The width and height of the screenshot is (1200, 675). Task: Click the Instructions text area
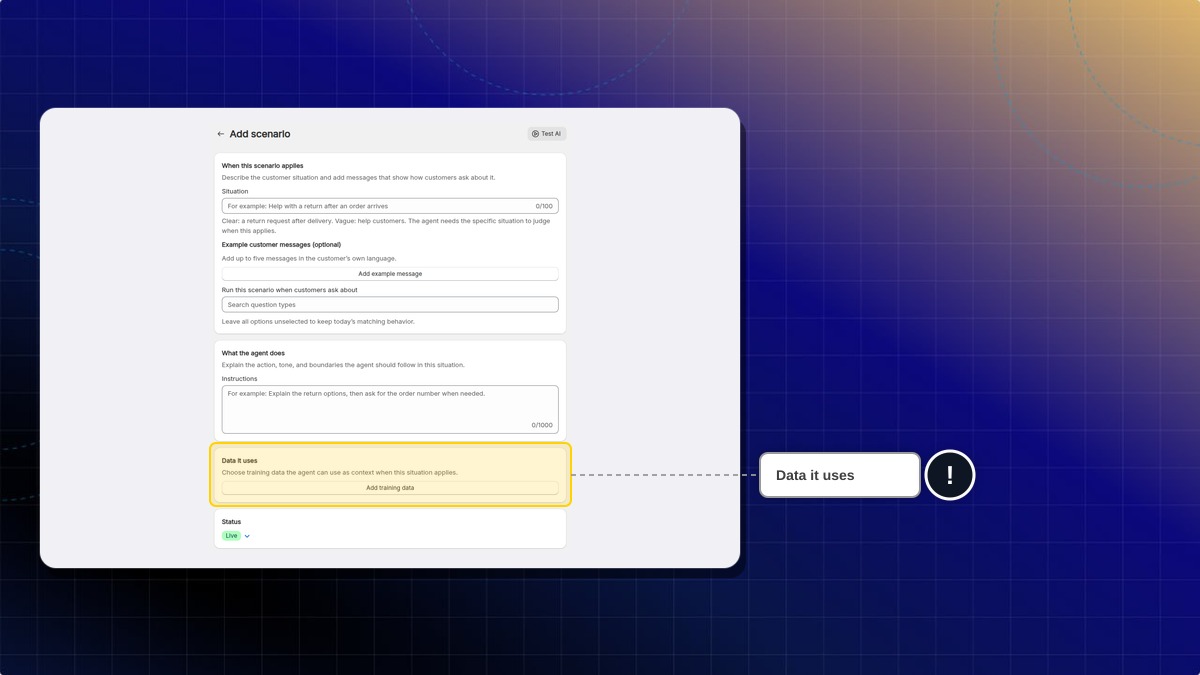click(390, 410)
